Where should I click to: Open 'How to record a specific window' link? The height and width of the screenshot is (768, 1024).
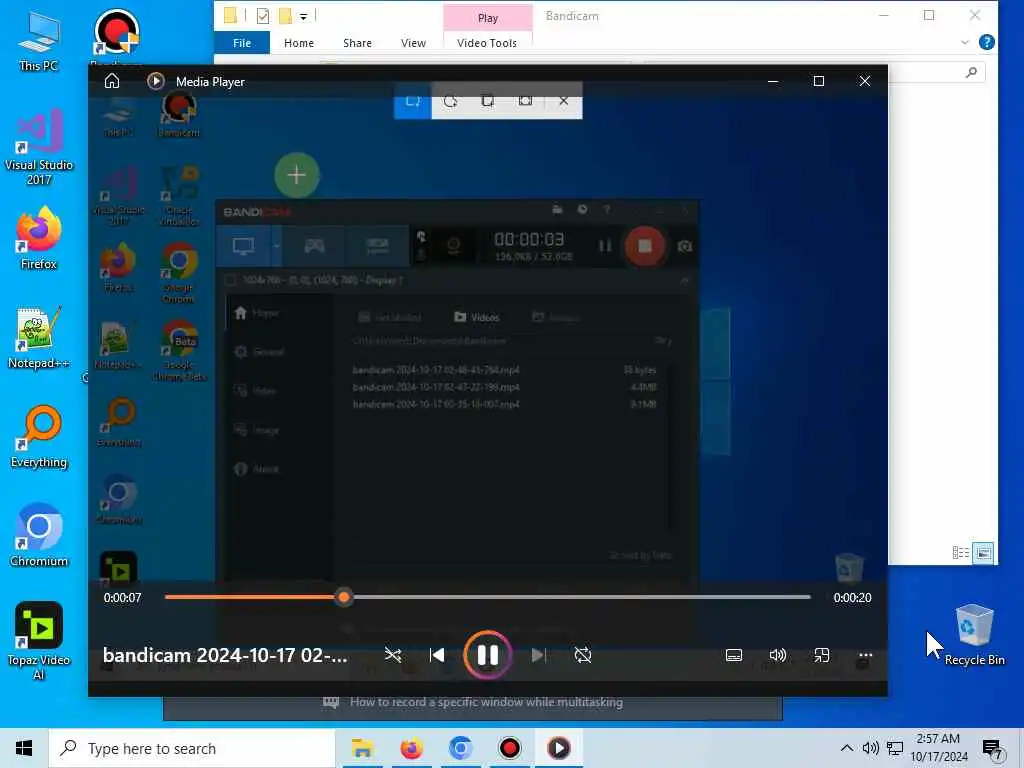pos(487,703)
